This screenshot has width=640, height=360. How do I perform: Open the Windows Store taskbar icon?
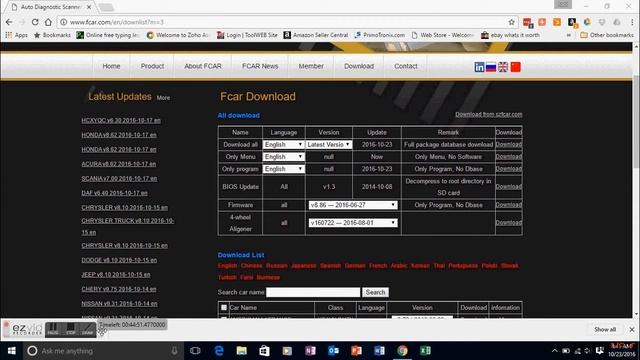point(264,351)
